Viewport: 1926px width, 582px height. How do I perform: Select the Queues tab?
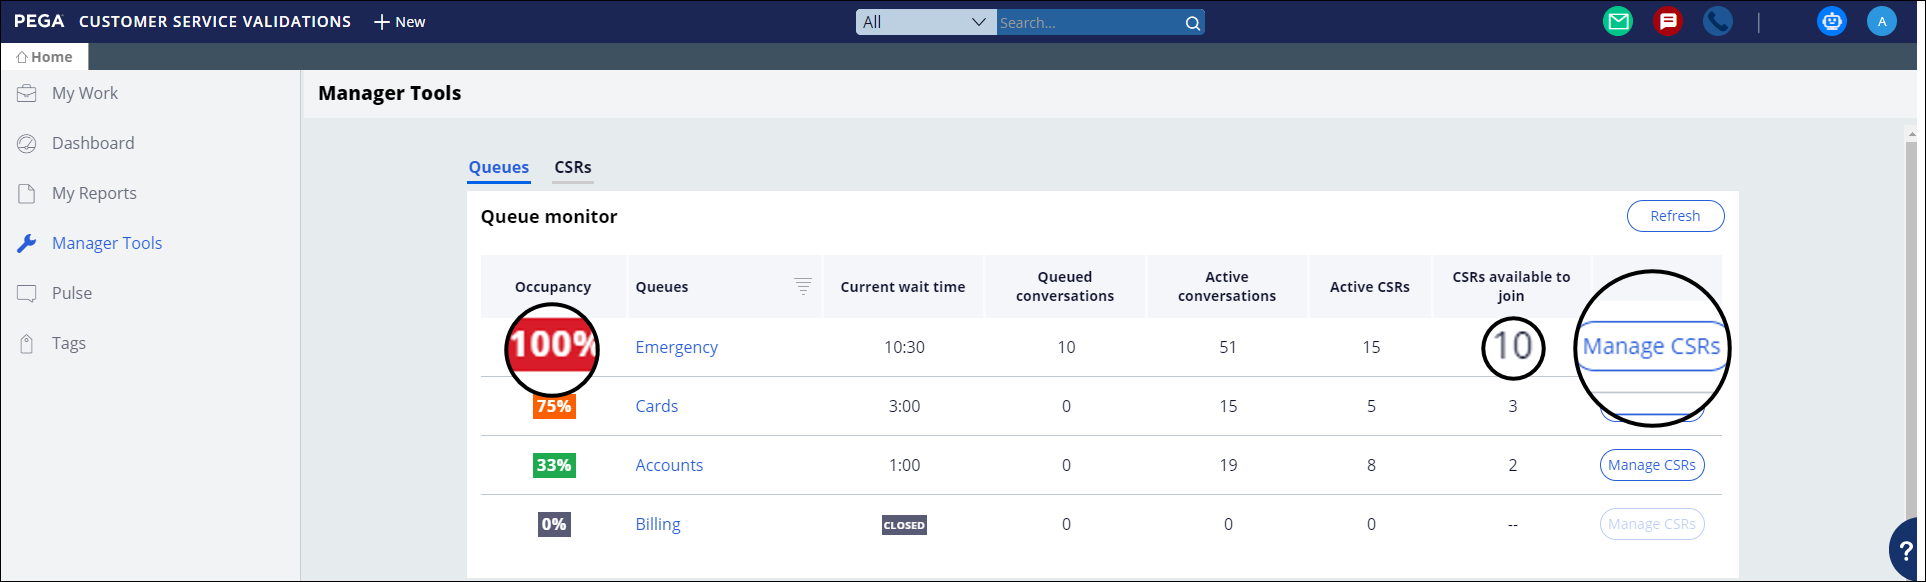(x=498, y=167)
